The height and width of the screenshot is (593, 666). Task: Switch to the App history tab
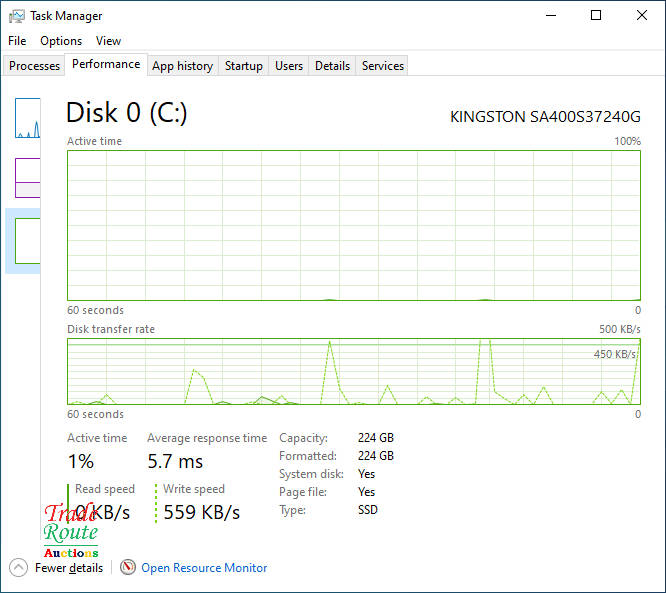tap(182, 66)
